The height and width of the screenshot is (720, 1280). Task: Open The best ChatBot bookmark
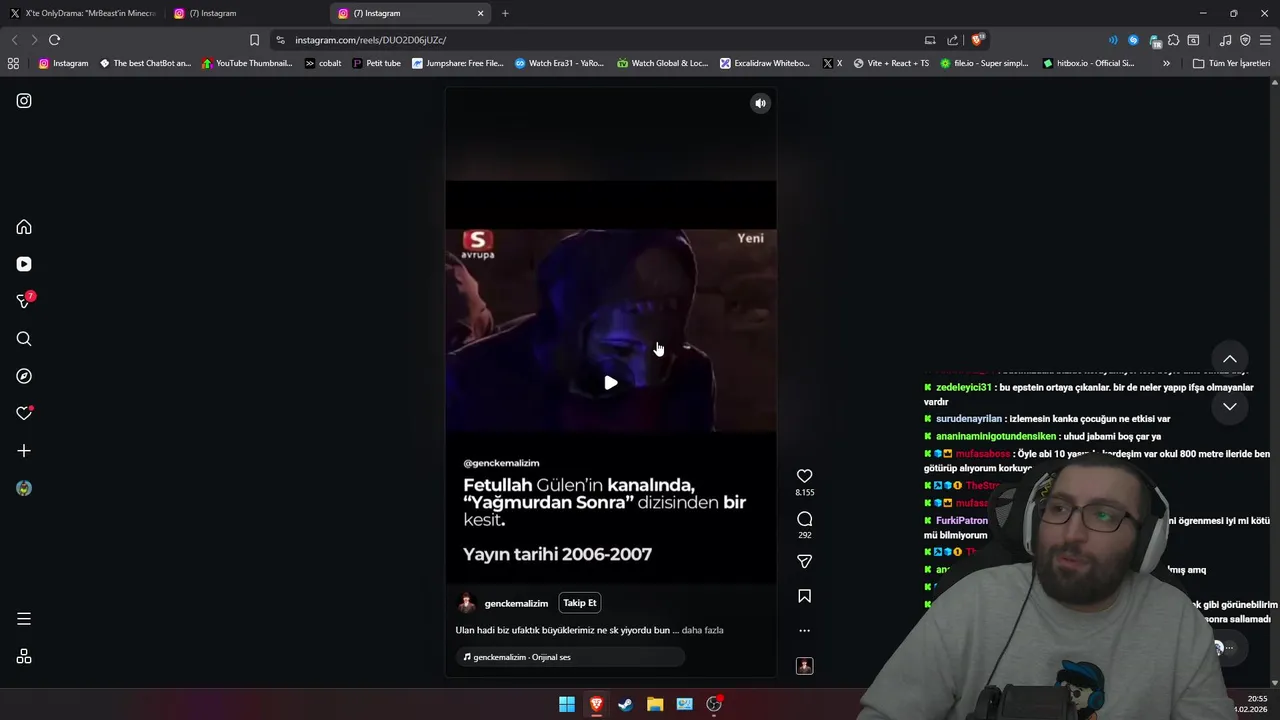click(144, 63)
